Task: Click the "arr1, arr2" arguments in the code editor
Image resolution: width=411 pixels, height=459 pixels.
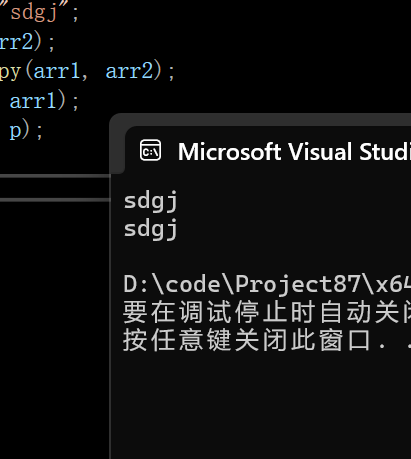Action: tap(93, 71)
